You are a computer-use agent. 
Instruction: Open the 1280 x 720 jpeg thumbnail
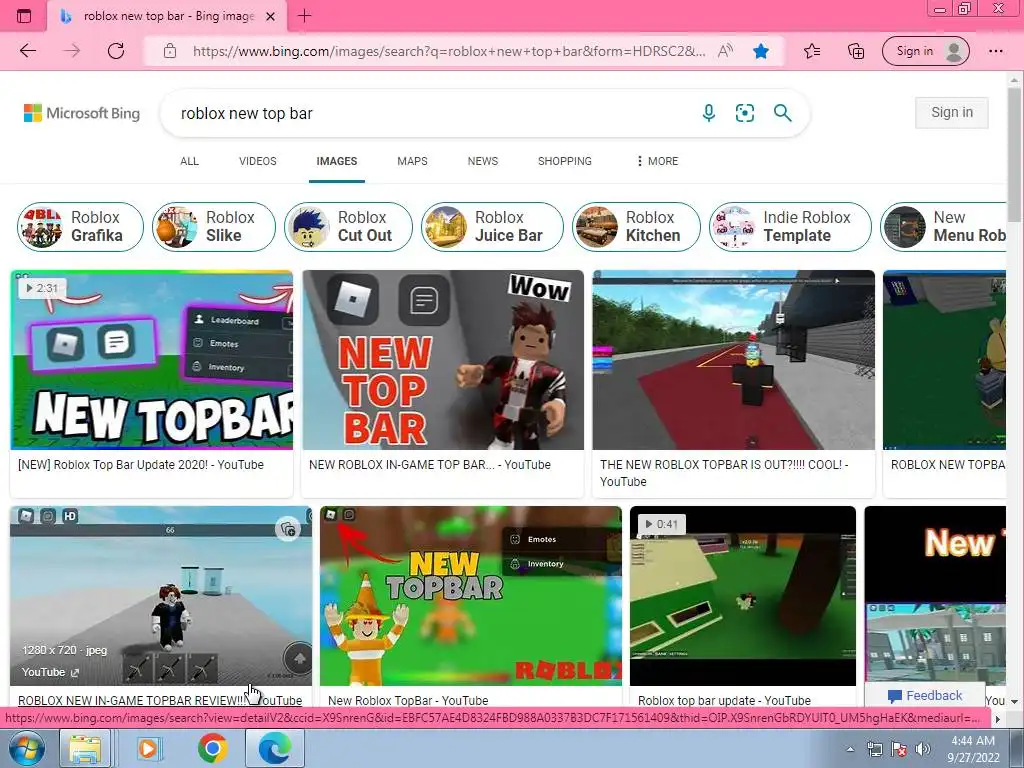click(161, 596)
